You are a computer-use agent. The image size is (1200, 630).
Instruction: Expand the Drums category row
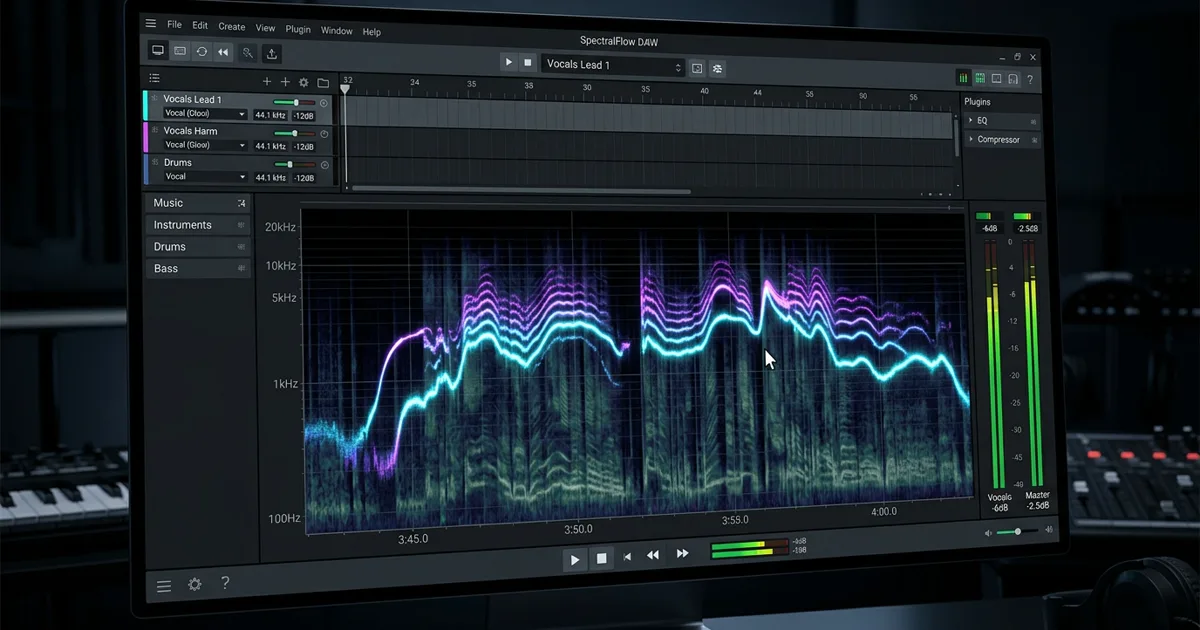coord(198,247)
